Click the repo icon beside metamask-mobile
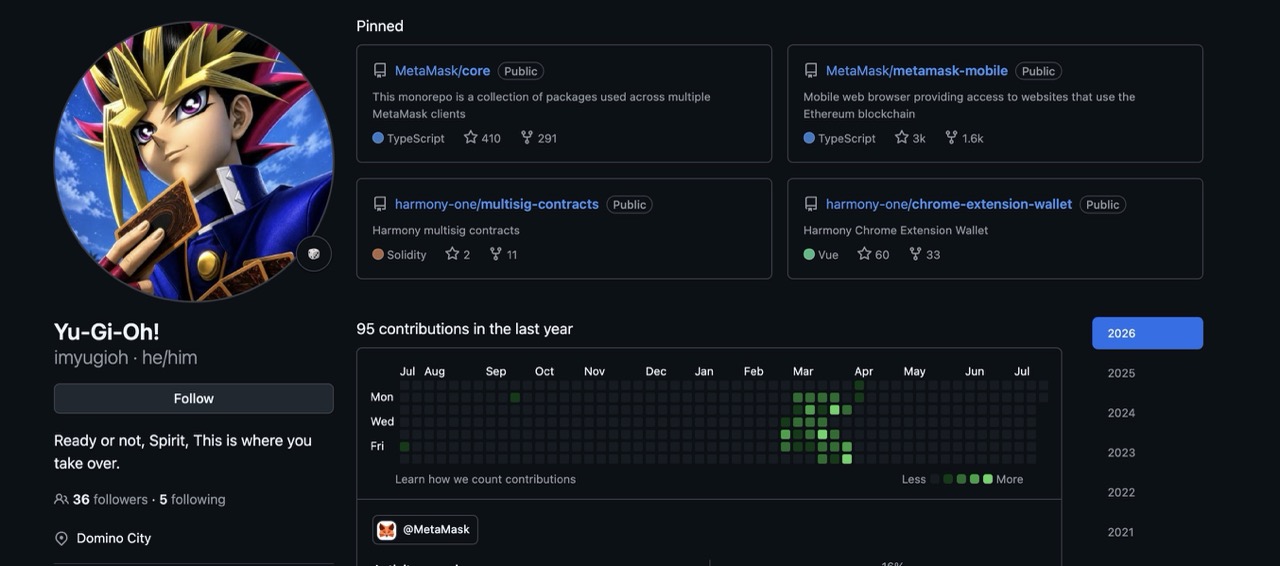 (x=811, y=71)
